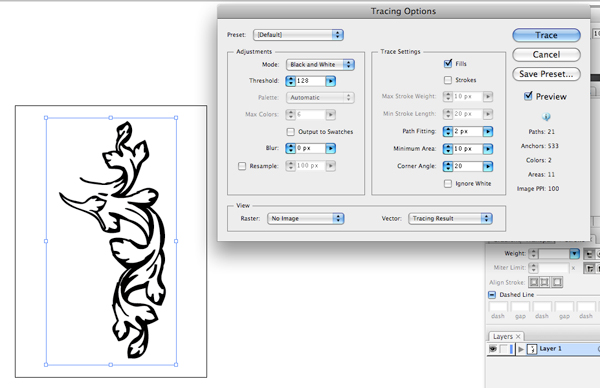The image size is (600, 388).
Task: Click the Trace button
Action: click(546, 35)
